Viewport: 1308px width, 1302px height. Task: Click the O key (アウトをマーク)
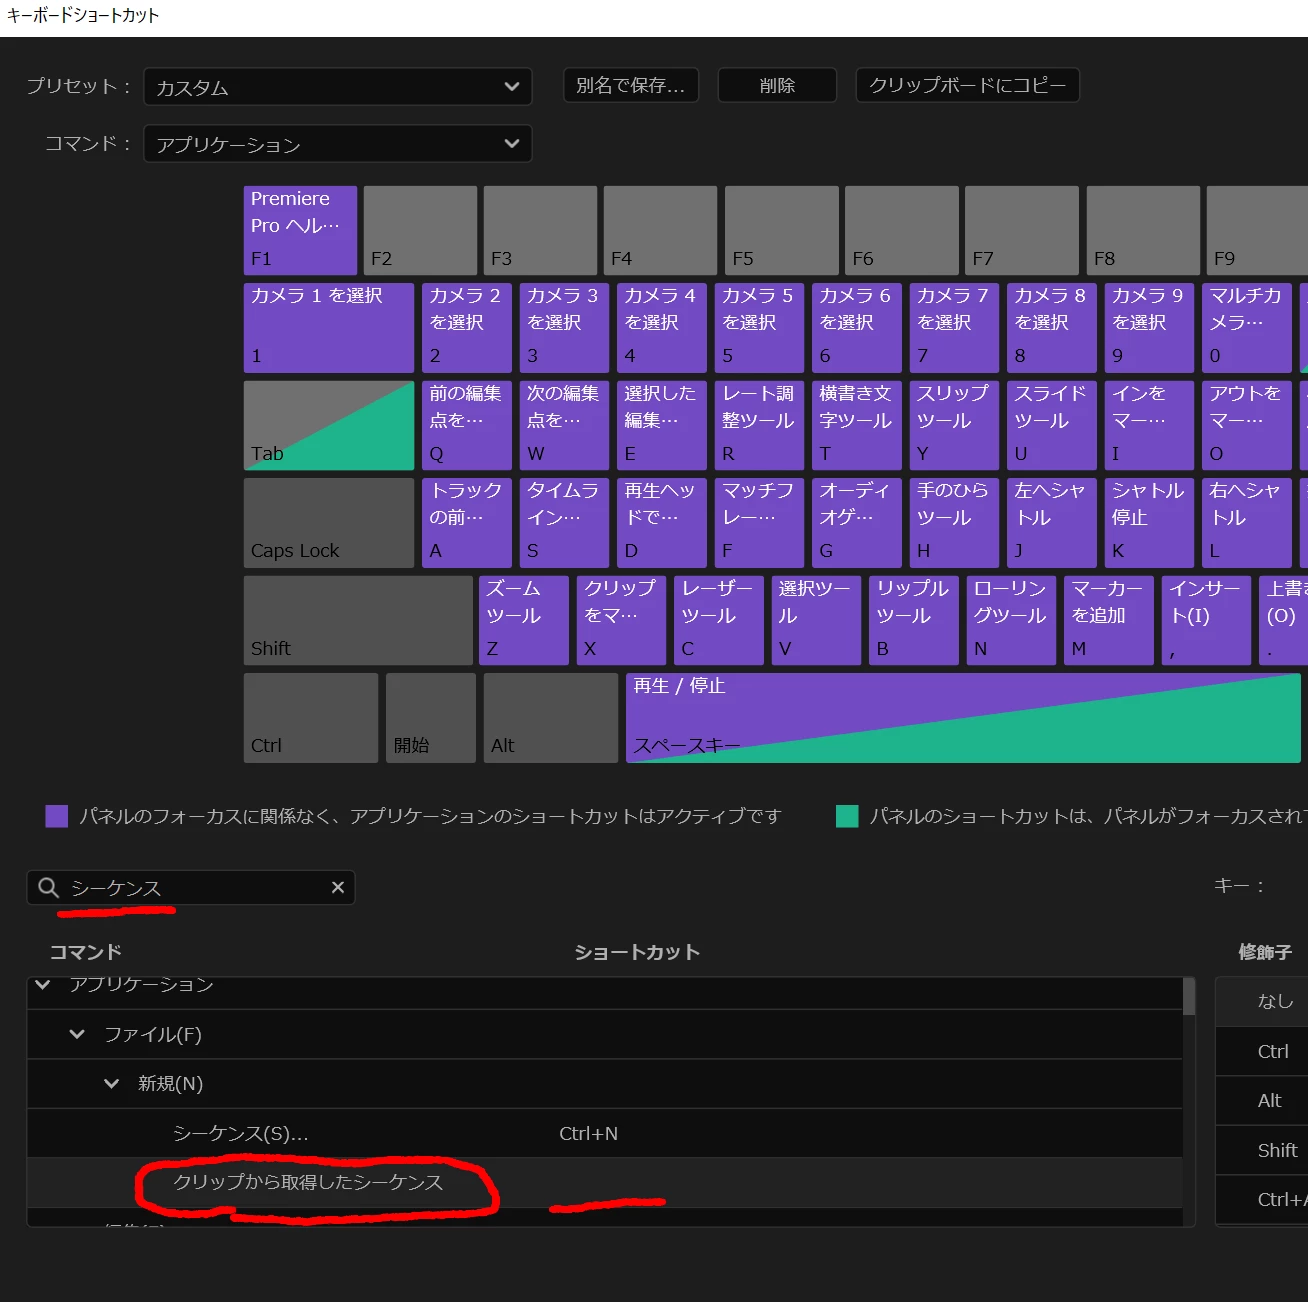(1247, 425)
